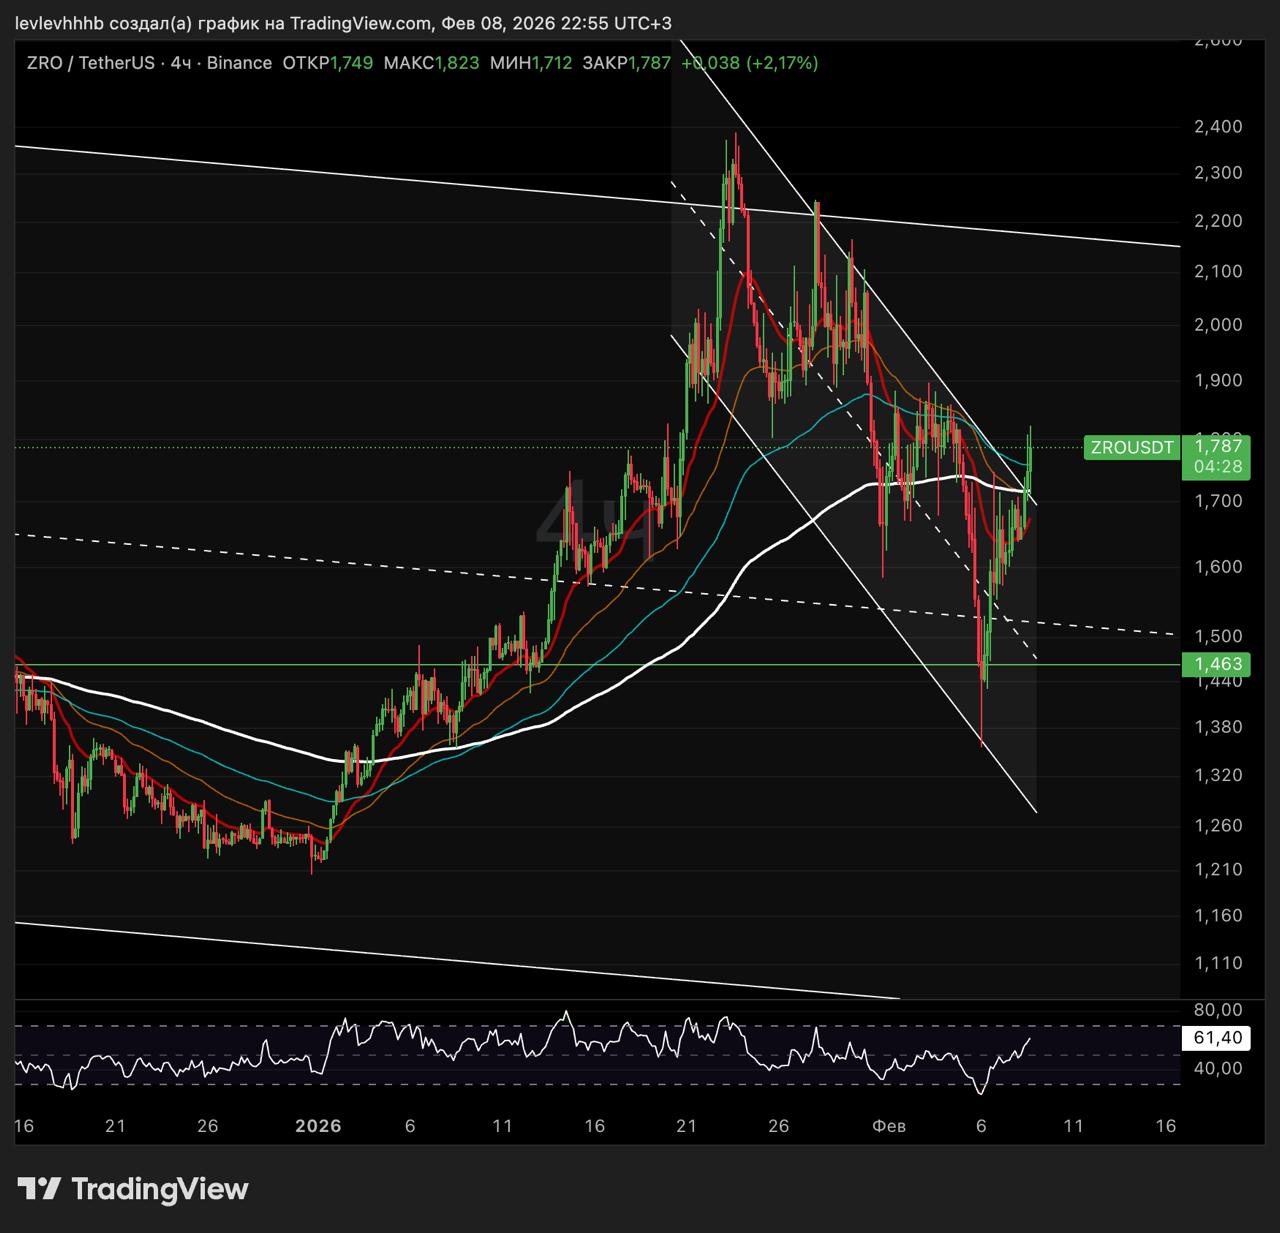Click the RSI 80,00 scale label
The height and width of the screenshot is (1233, 1280).
[1218, 1010]
